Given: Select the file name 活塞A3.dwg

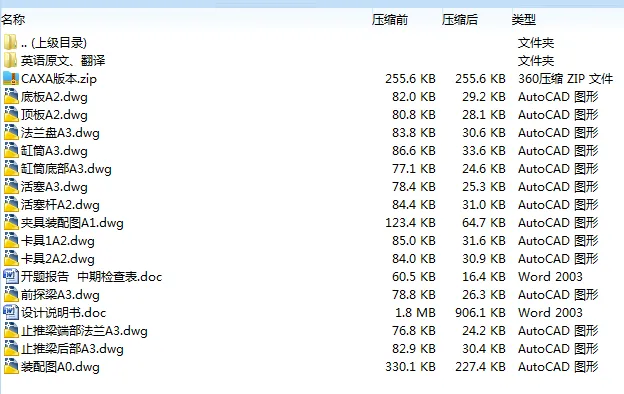Looking at the screenshot, I should coord(54,187).
